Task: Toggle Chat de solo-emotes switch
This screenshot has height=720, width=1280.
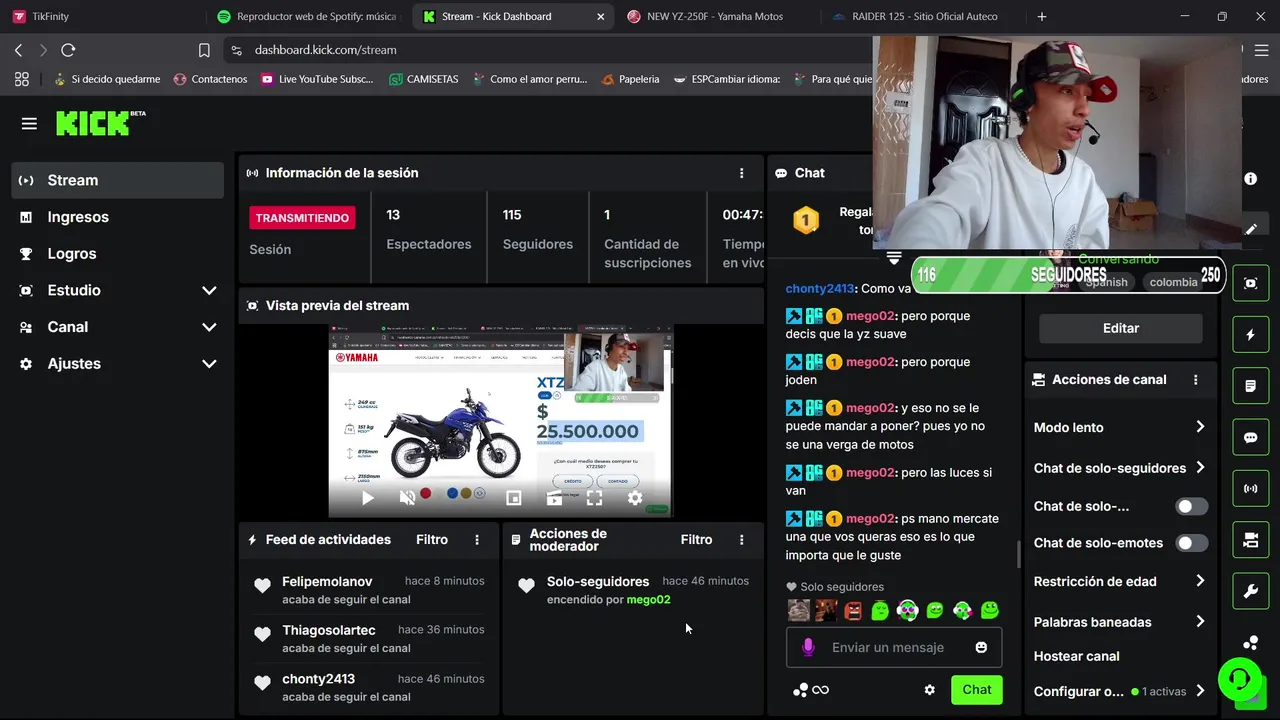Action: (x=1191, y=543)
